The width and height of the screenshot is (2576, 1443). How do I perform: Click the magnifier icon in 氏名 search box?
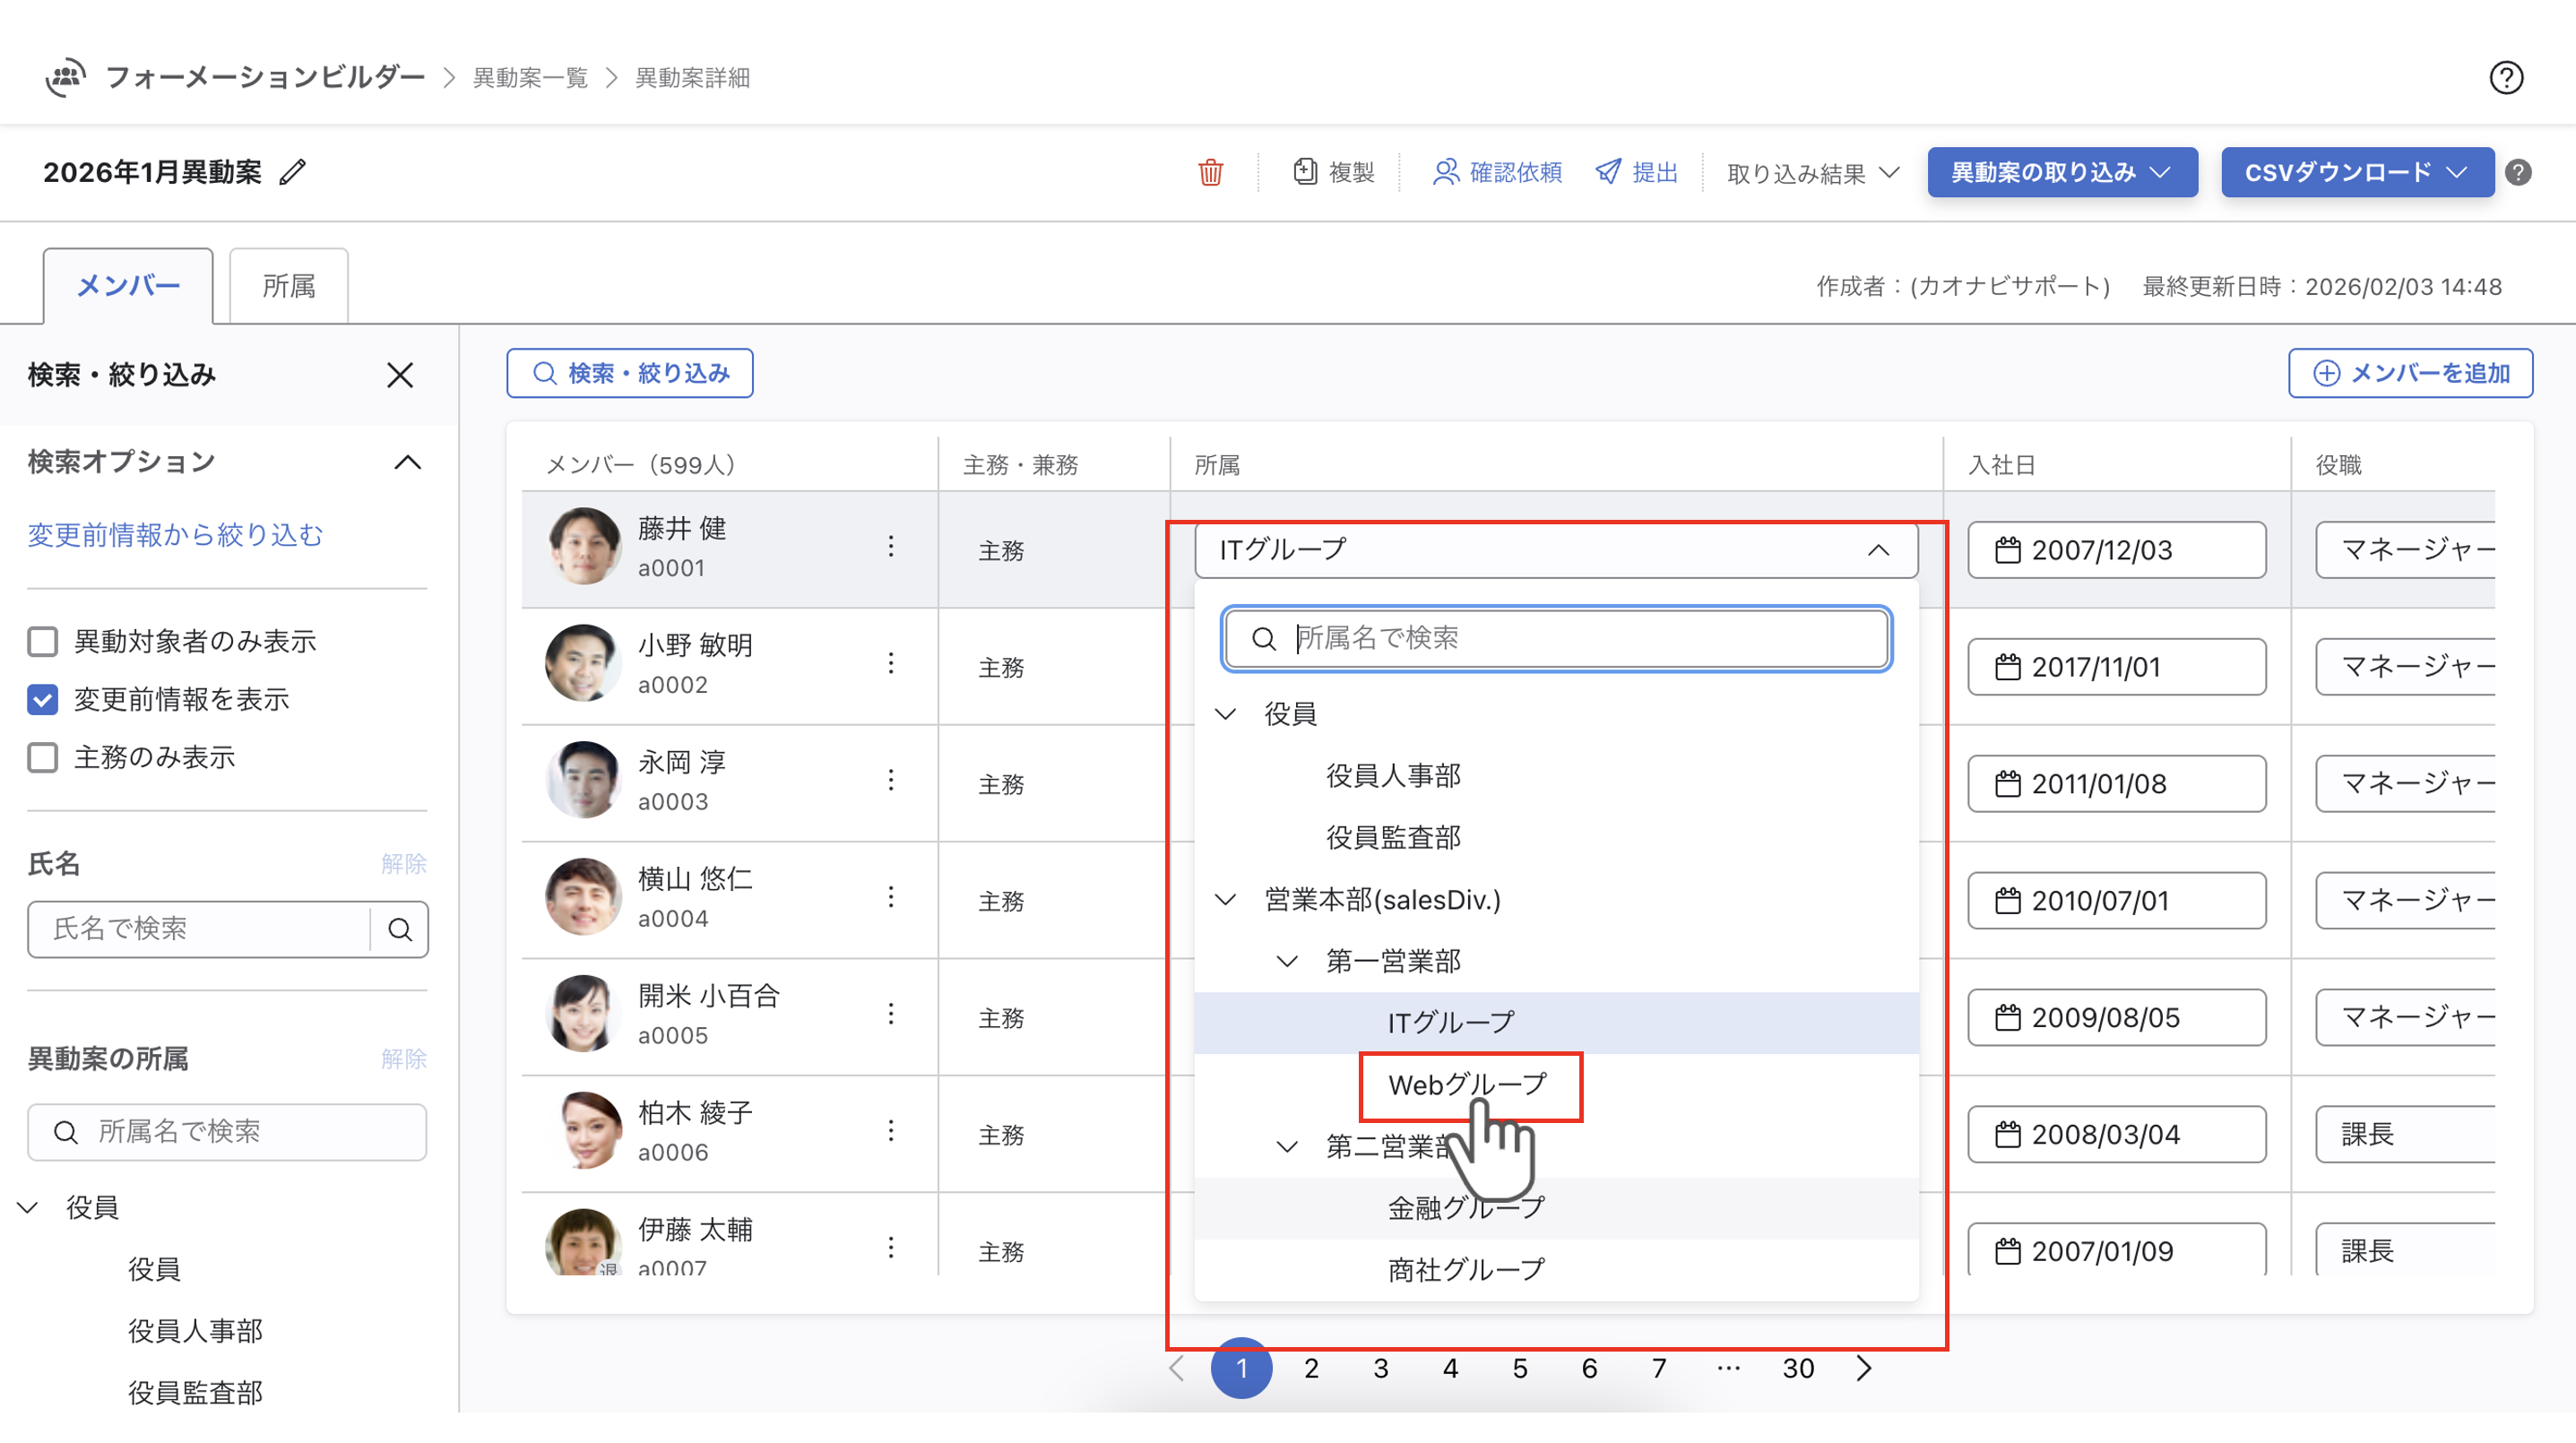pos(400,929)
